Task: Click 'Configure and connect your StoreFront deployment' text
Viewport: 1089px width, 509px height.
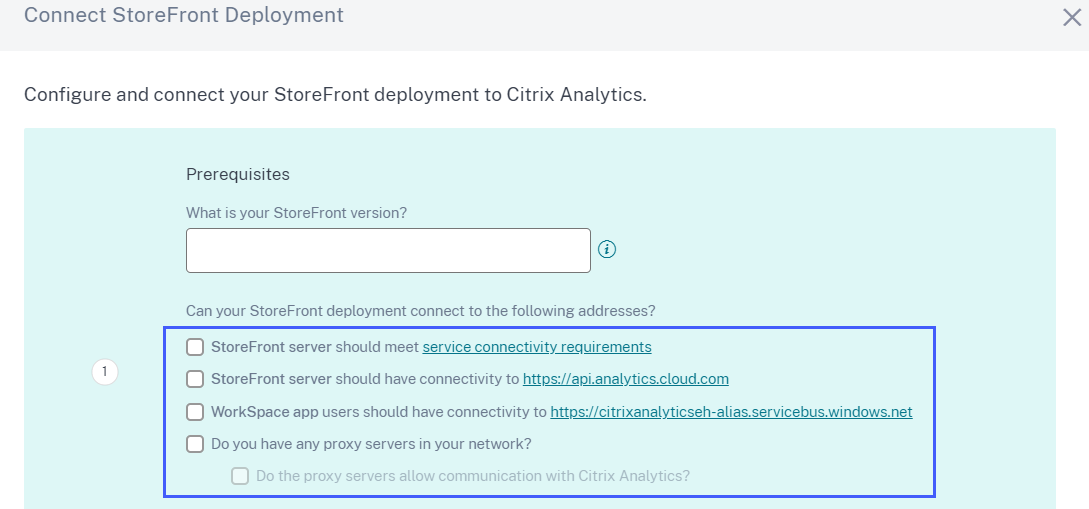Action: click(335, 95)
